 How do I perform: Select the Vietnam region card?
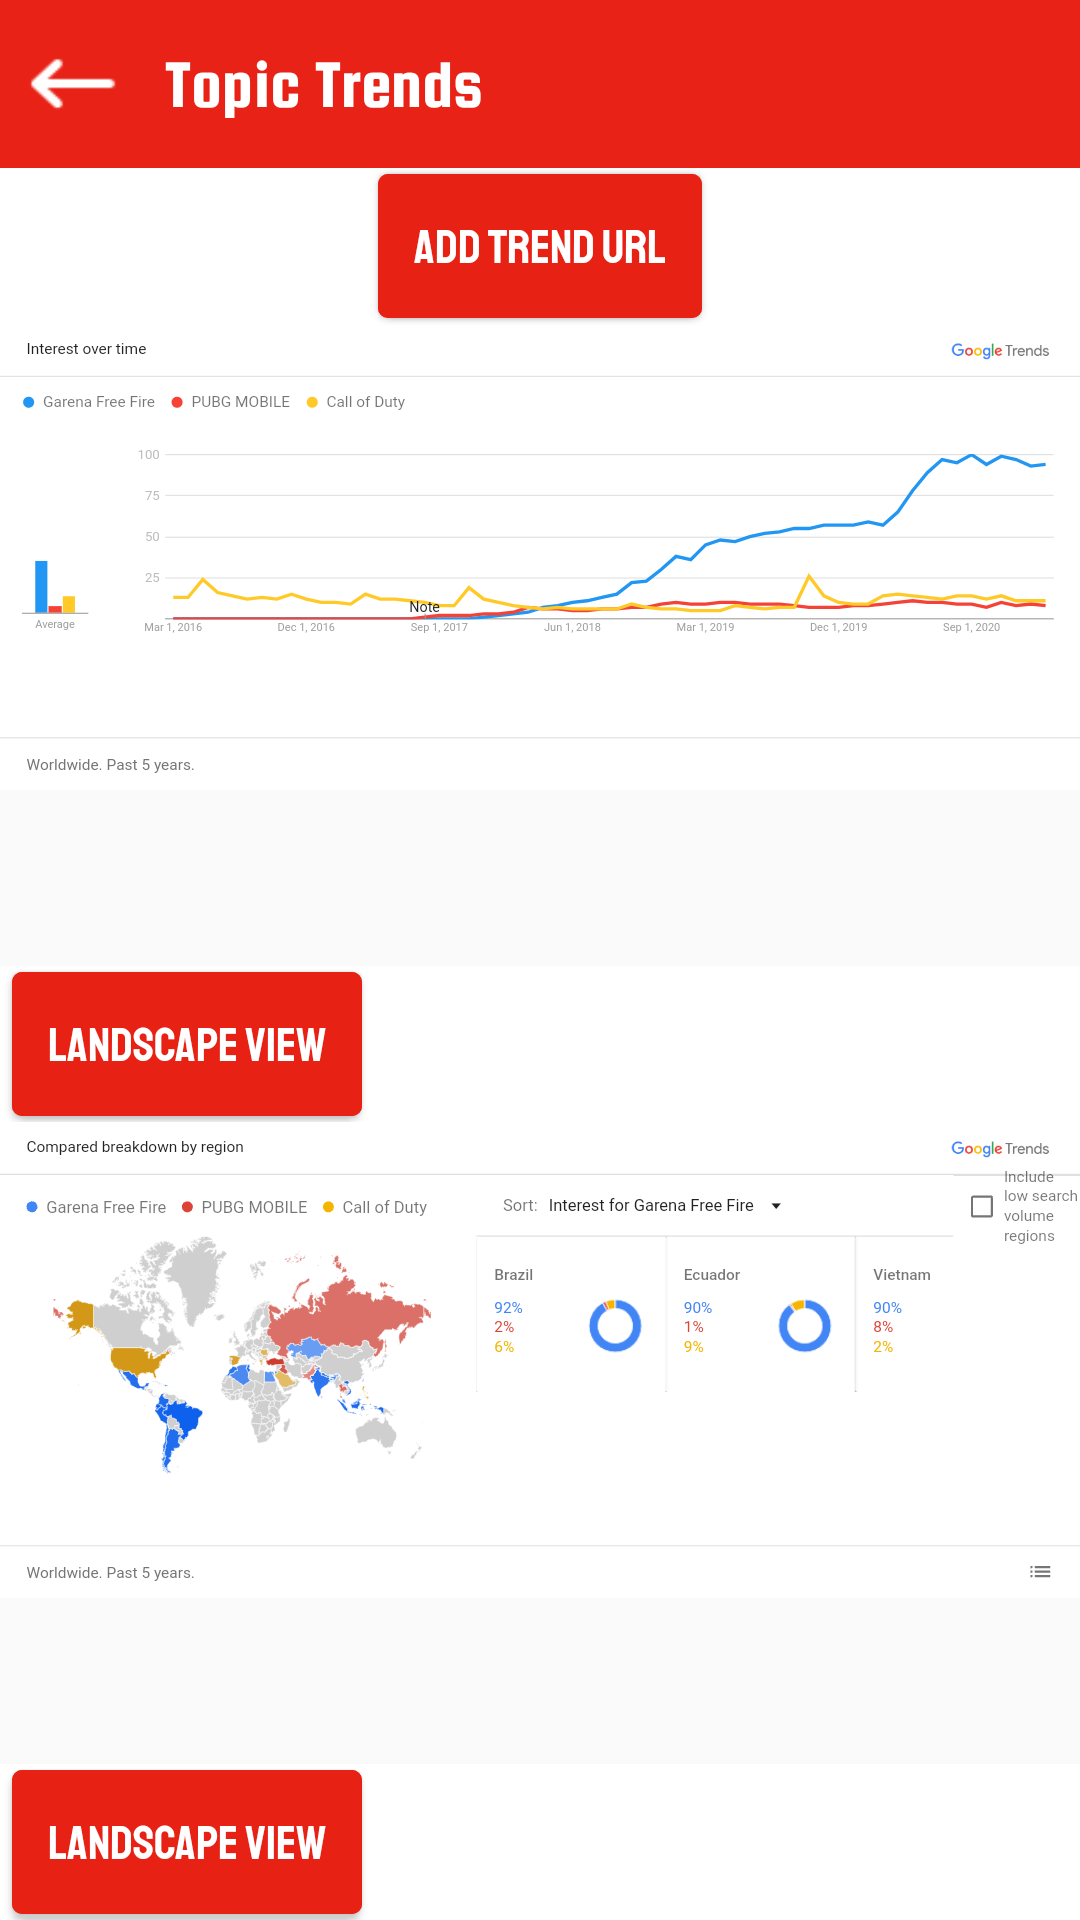pos(905,1314)
